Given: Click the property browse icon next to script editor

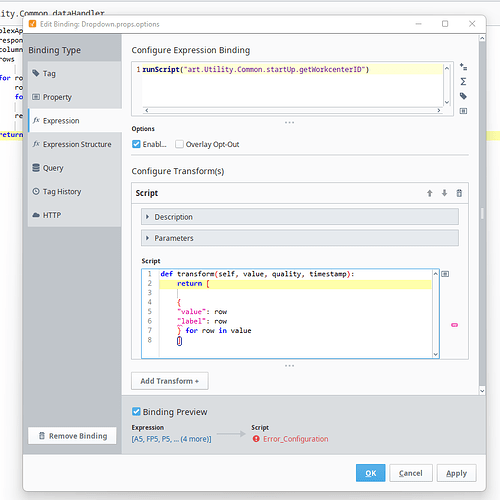Looking at the screenshot, I should [x=445, y=274].
